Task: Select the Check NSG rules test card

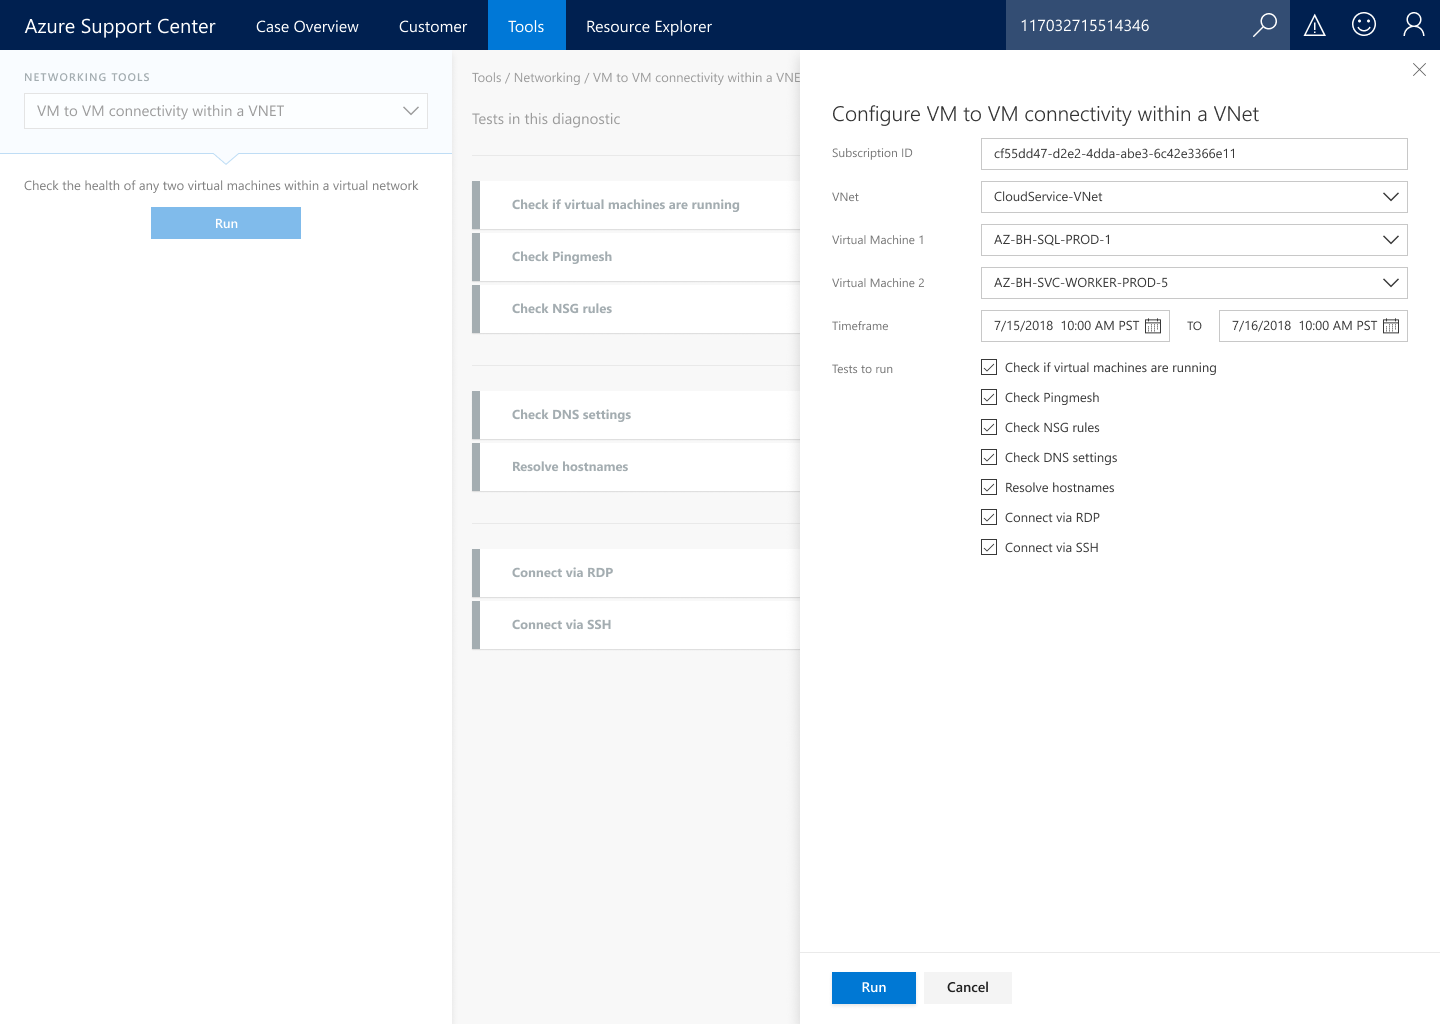Action: (x=636, y=309)
